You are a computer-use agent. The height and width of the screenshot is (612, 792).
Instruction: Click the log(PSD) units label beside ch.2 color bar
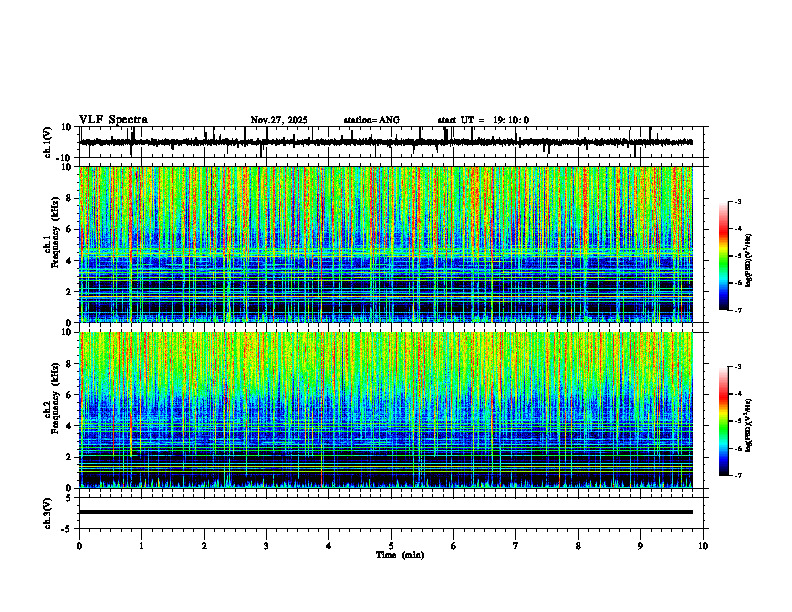[749, 425]
